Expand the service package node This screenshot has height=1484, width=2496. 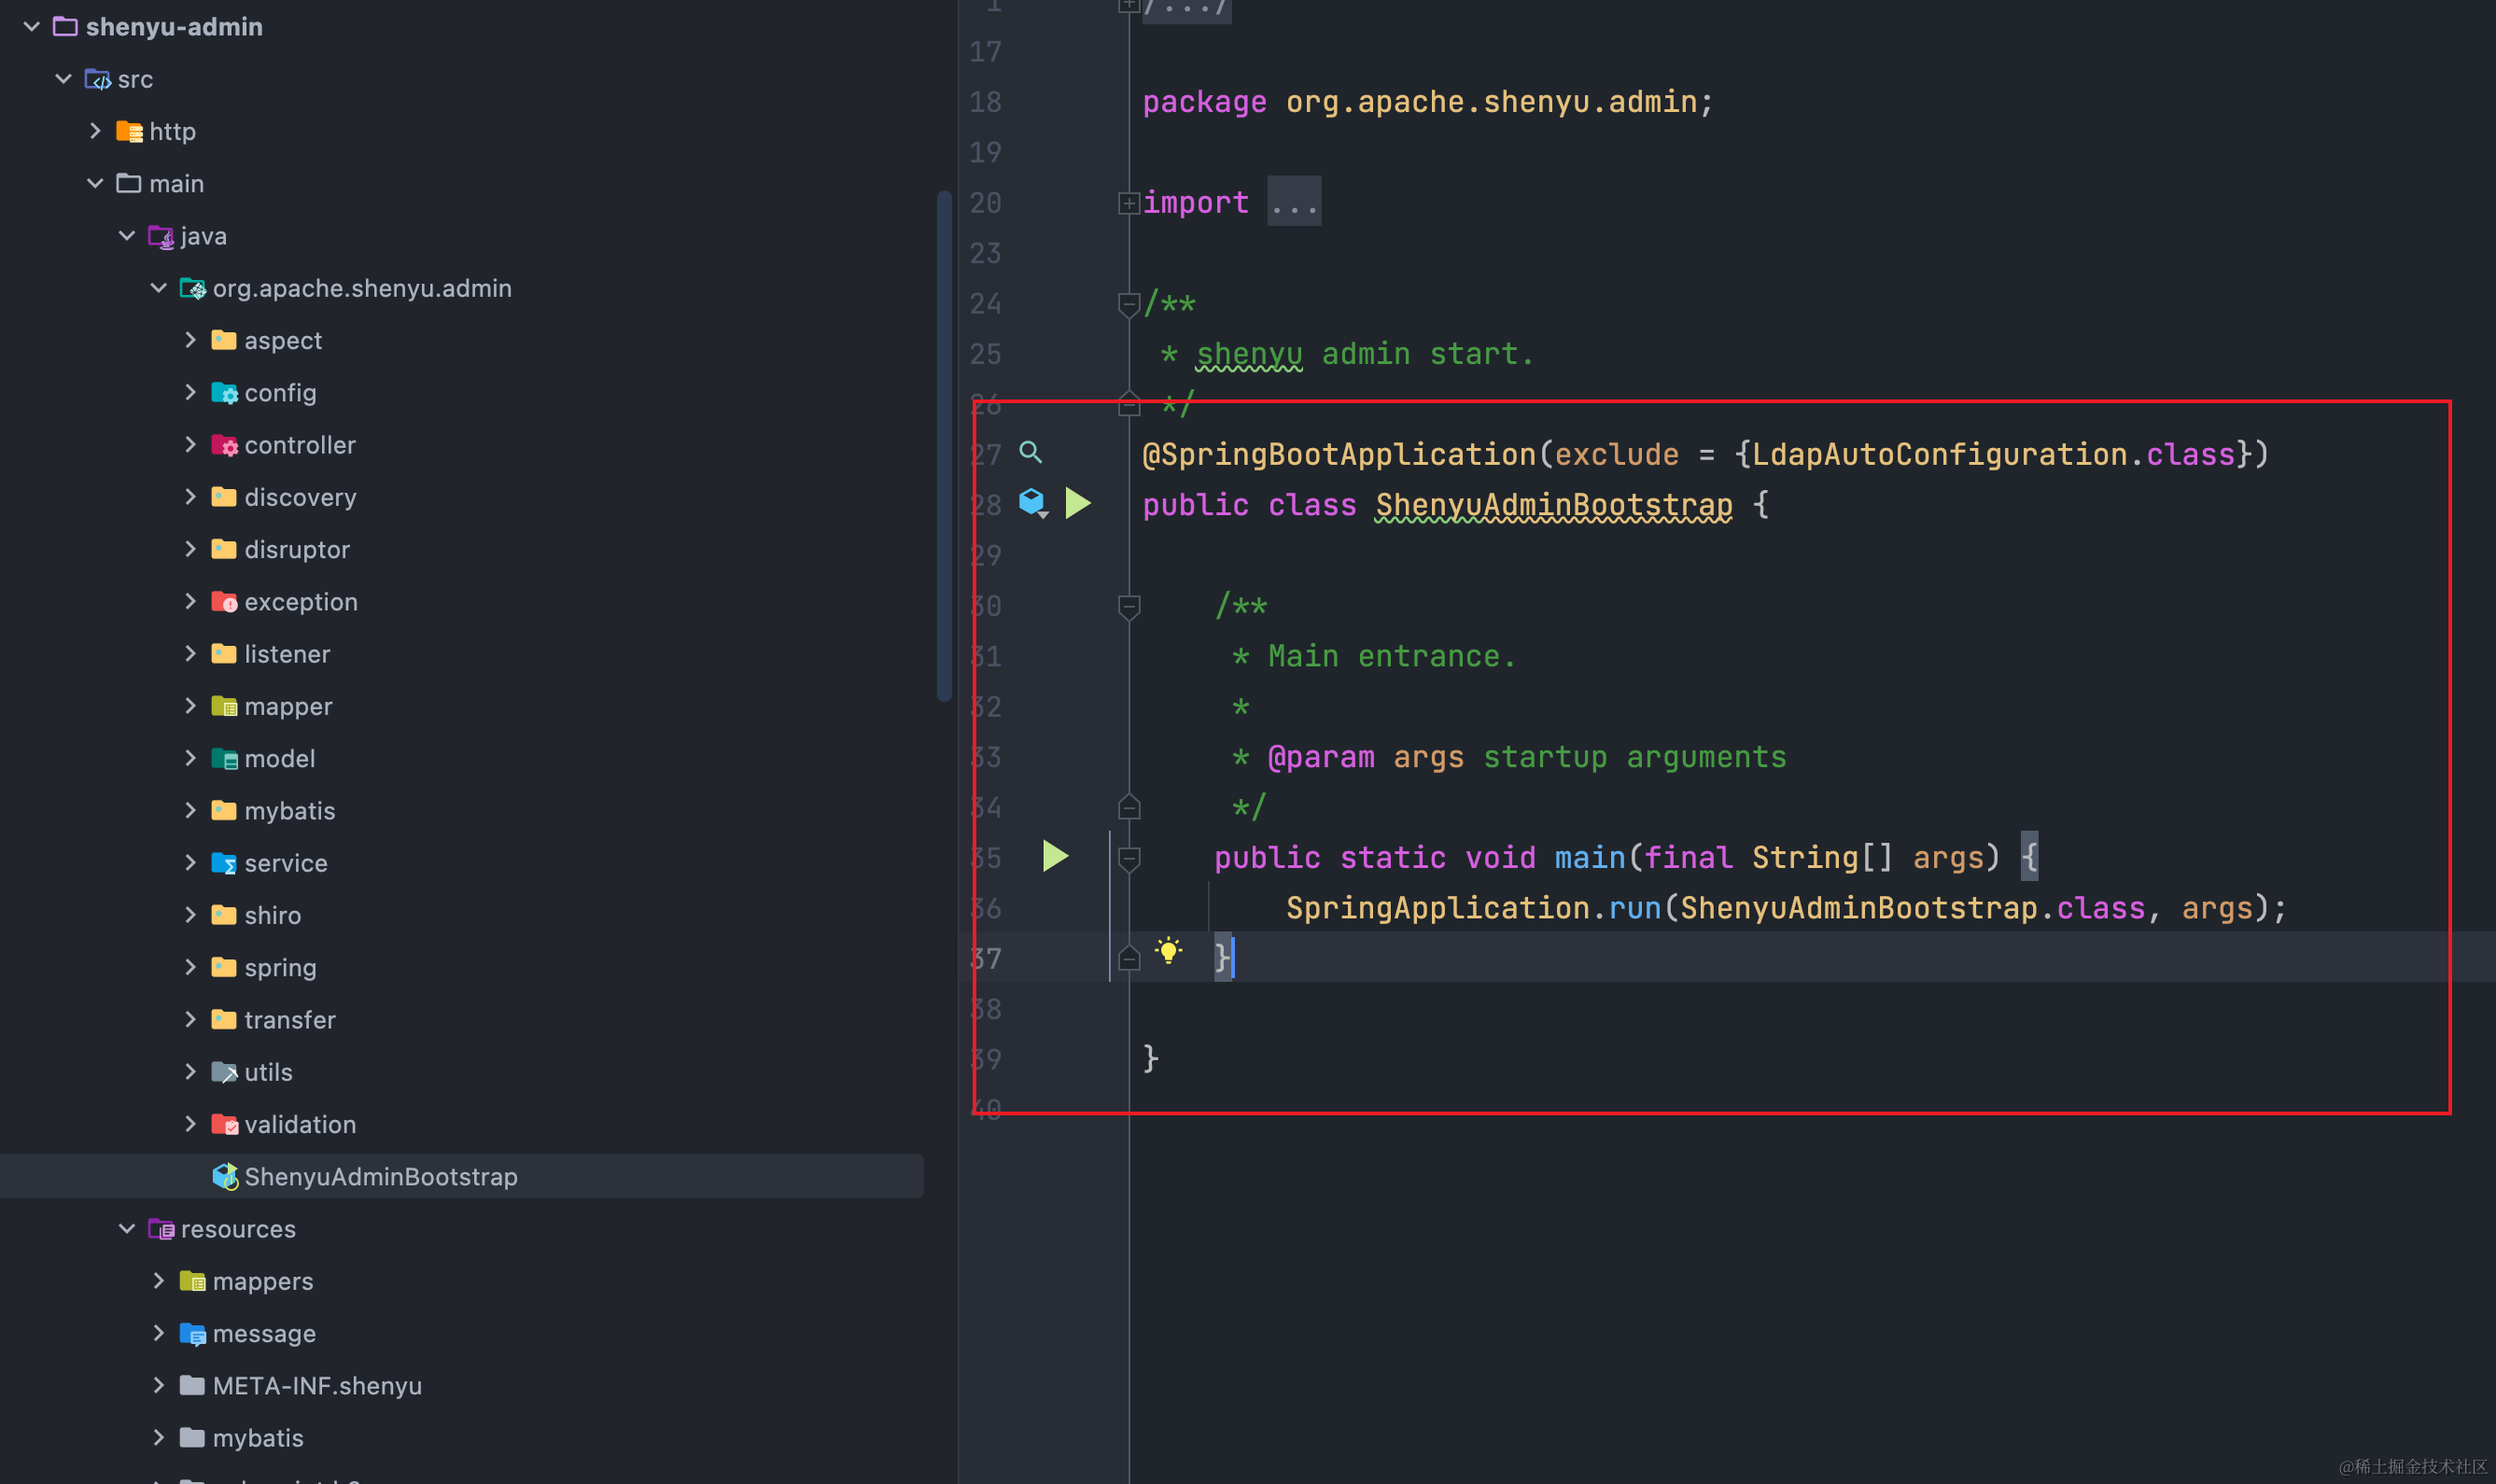pos(190,862)
